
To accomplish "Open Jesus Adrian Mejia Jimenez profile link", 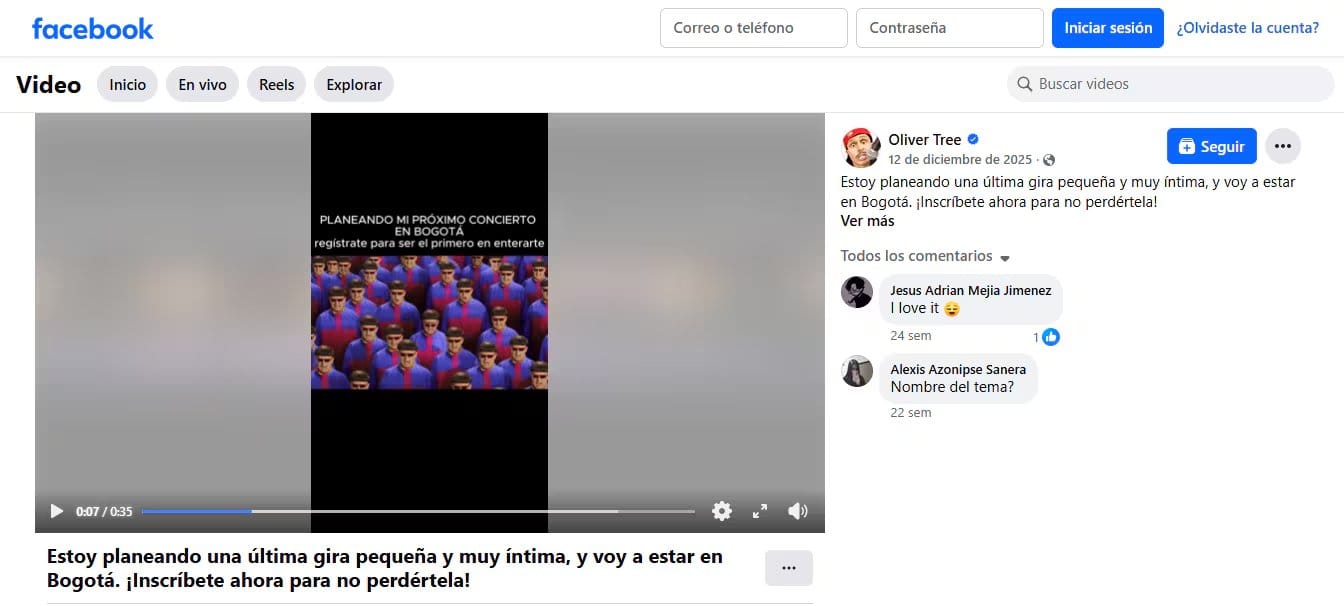I will [970, 290].
